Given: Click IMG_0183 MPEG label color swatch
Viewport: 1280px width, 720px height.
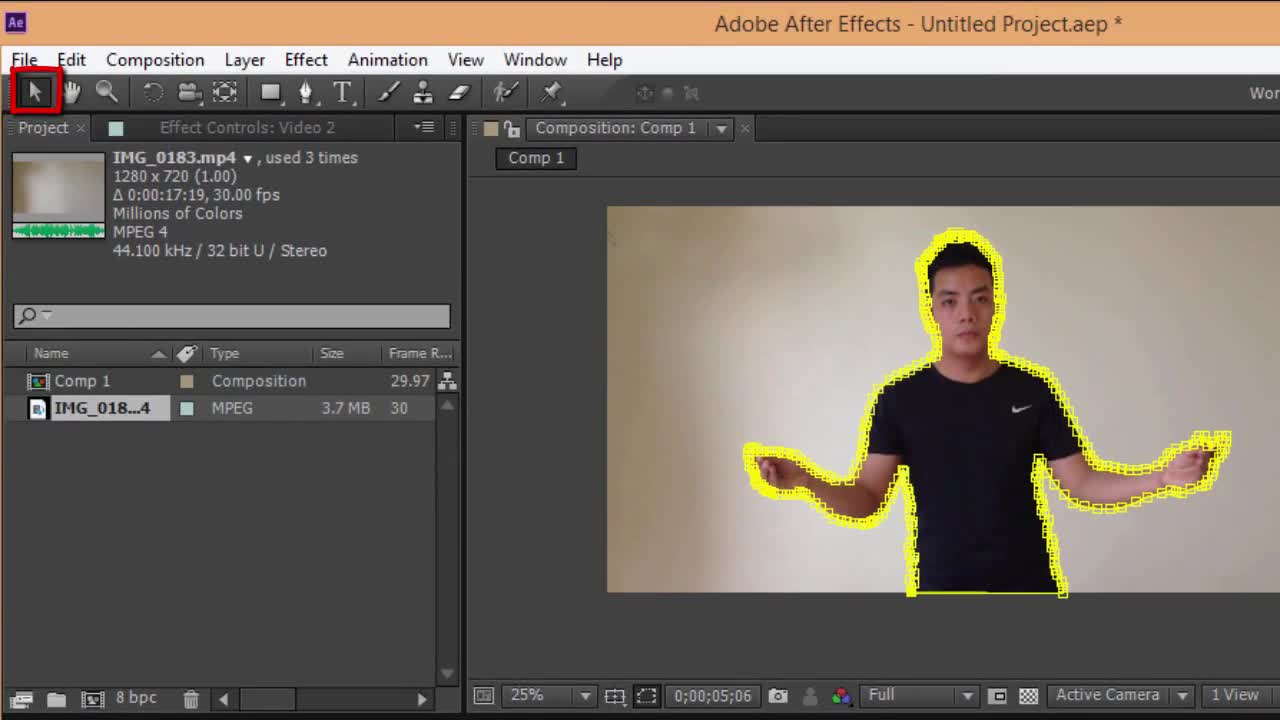Looking at the screenshot, I should 187,408.
